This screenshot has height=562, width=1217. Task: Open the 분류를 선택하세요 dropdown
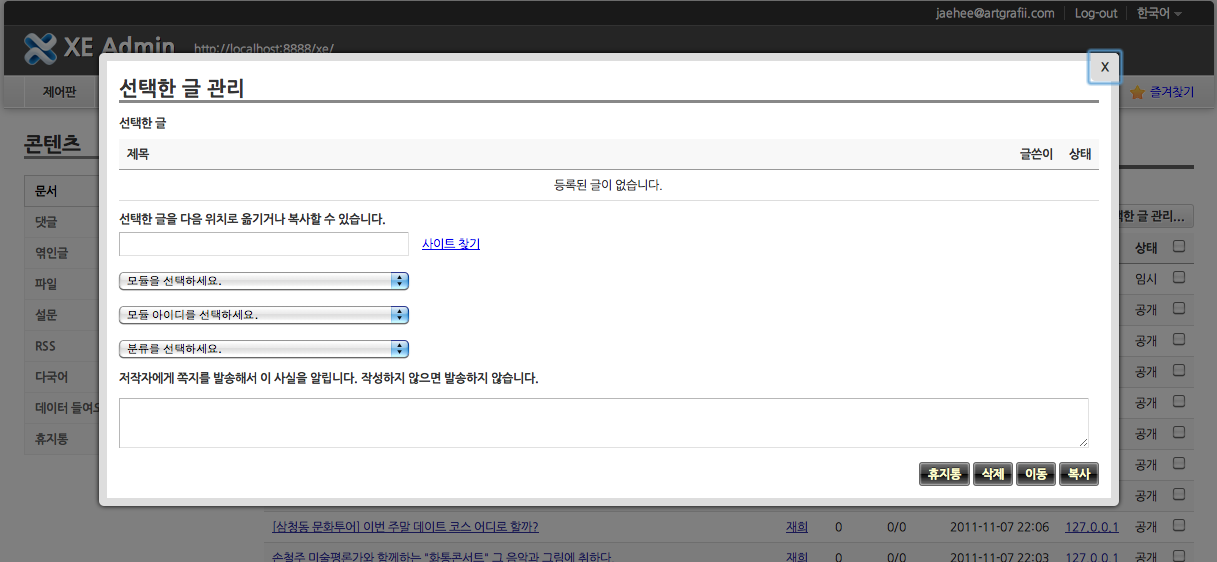tap(263, 349)
